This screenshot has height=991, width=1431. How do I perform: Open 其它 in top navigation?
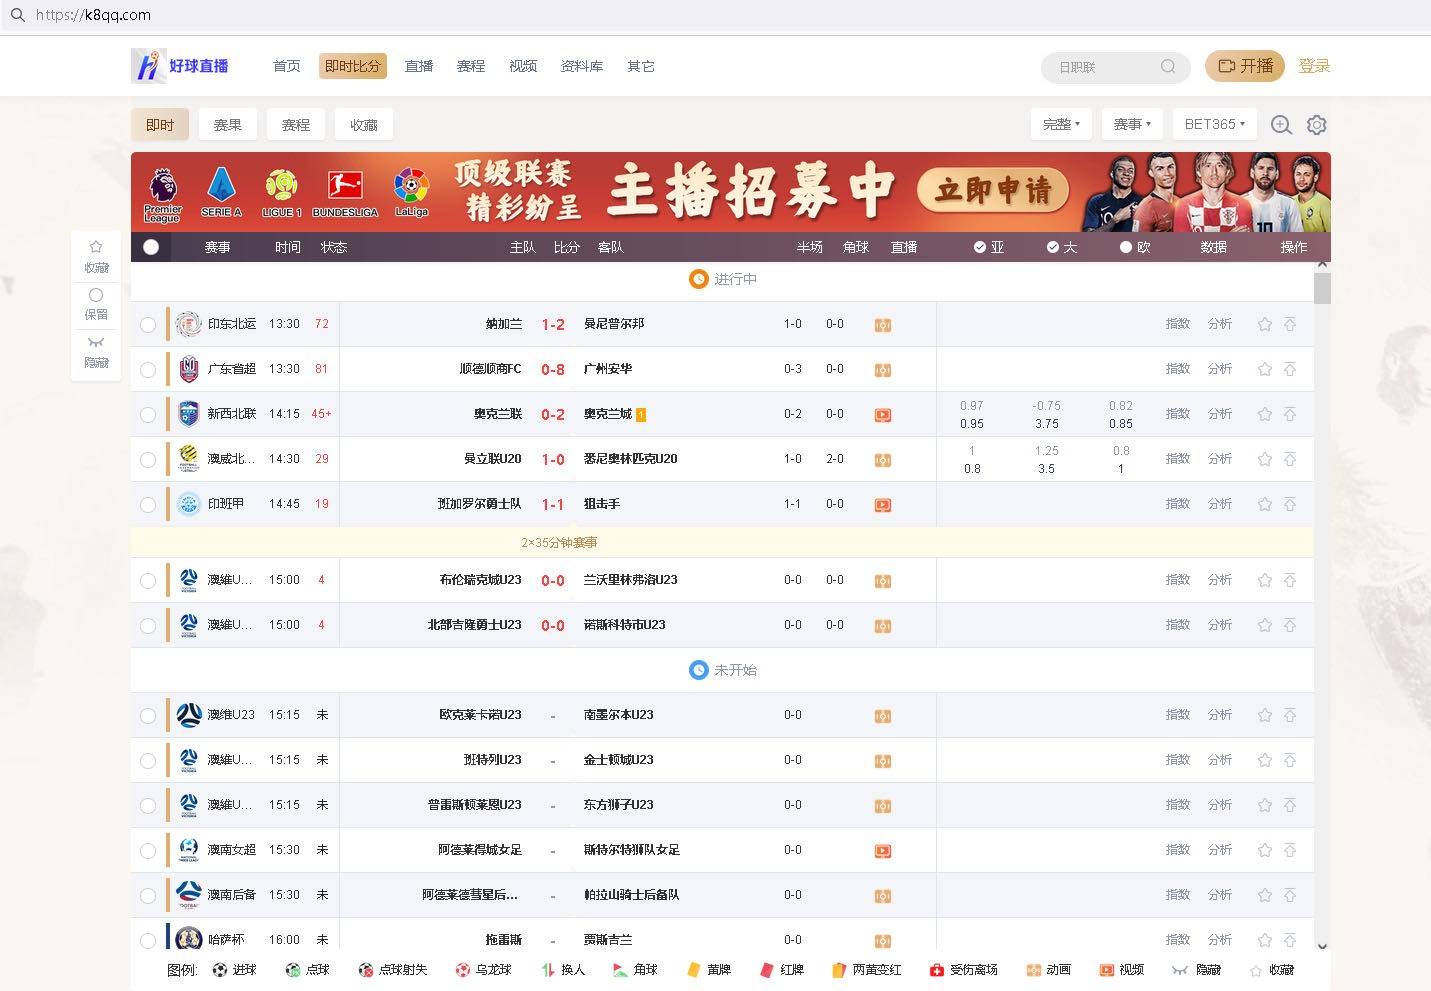(x=641, y=66)
